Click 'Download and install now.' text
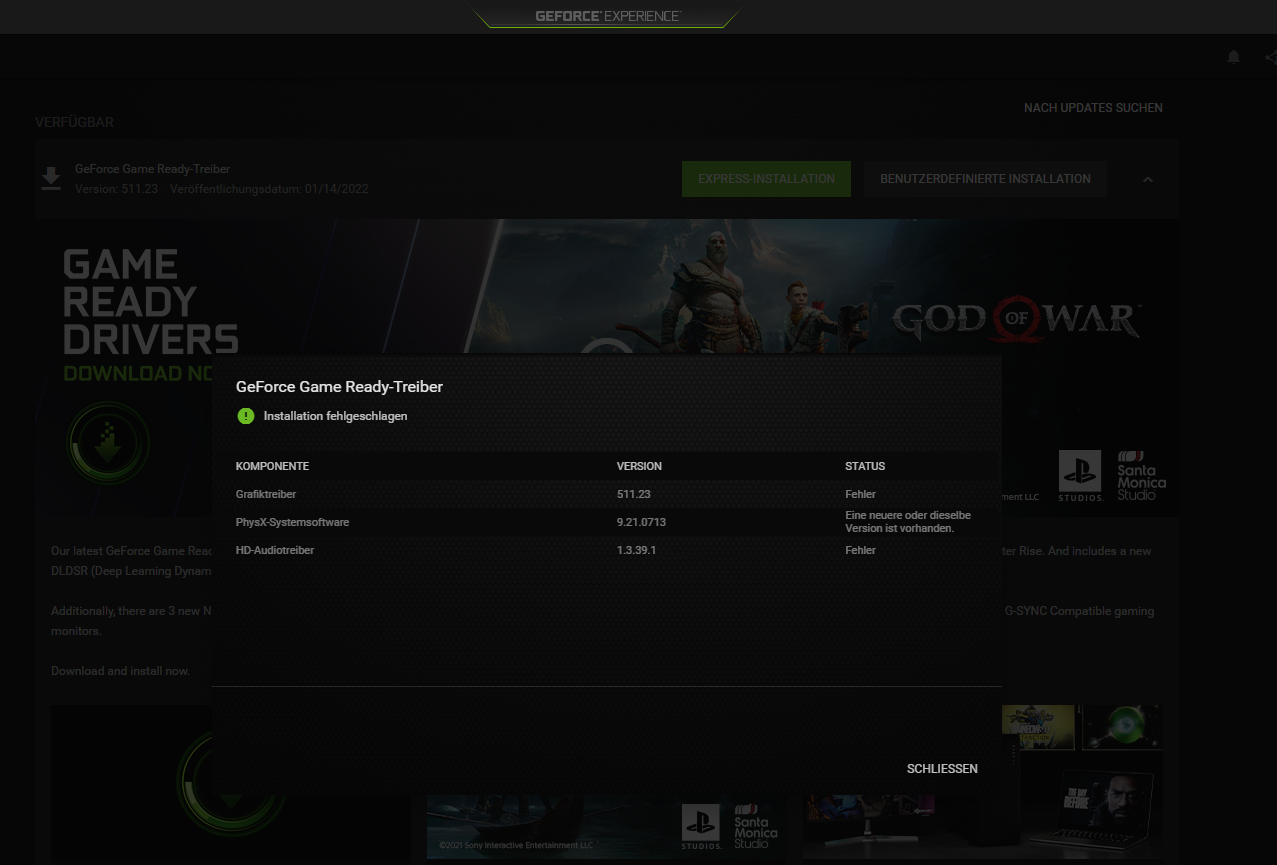Screen dimensions: 1277x865 120,671
